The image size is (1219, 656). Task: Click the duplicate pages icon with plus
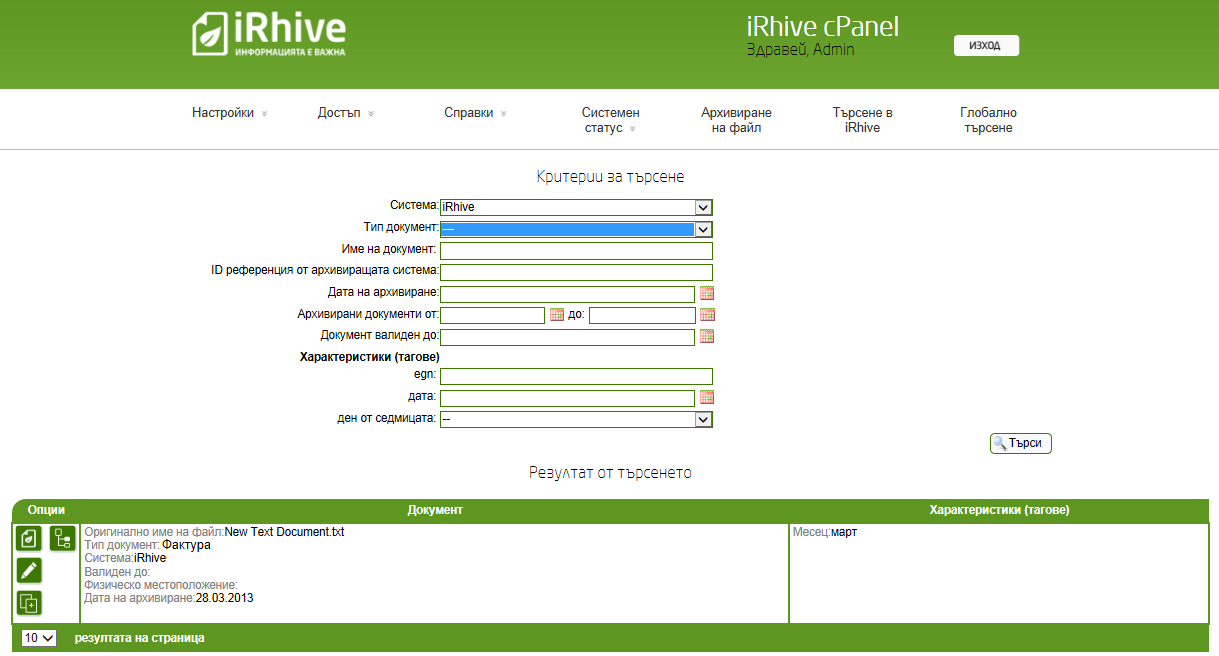29,603
